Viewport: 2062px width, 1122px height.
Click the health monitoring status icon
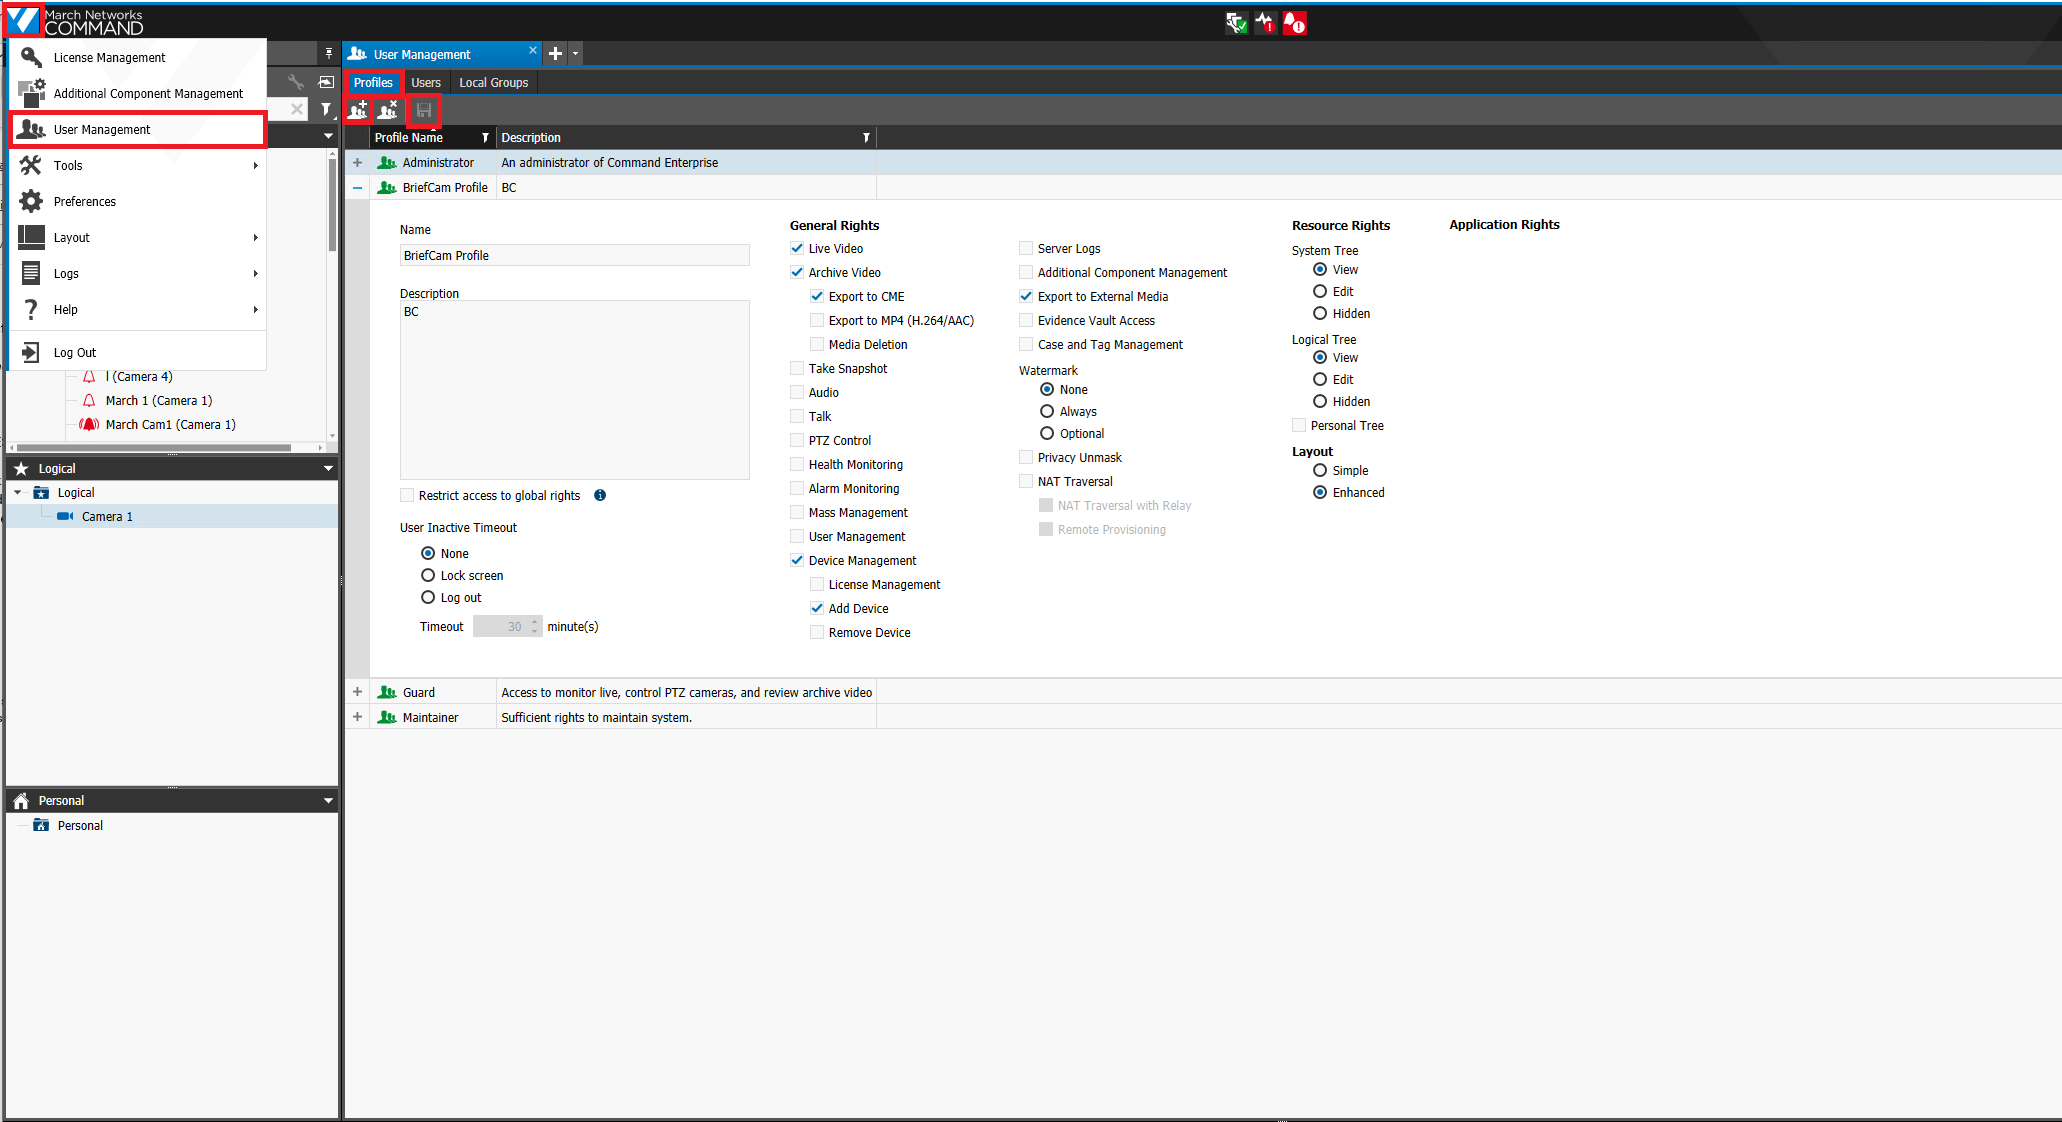pos(1265,23)
